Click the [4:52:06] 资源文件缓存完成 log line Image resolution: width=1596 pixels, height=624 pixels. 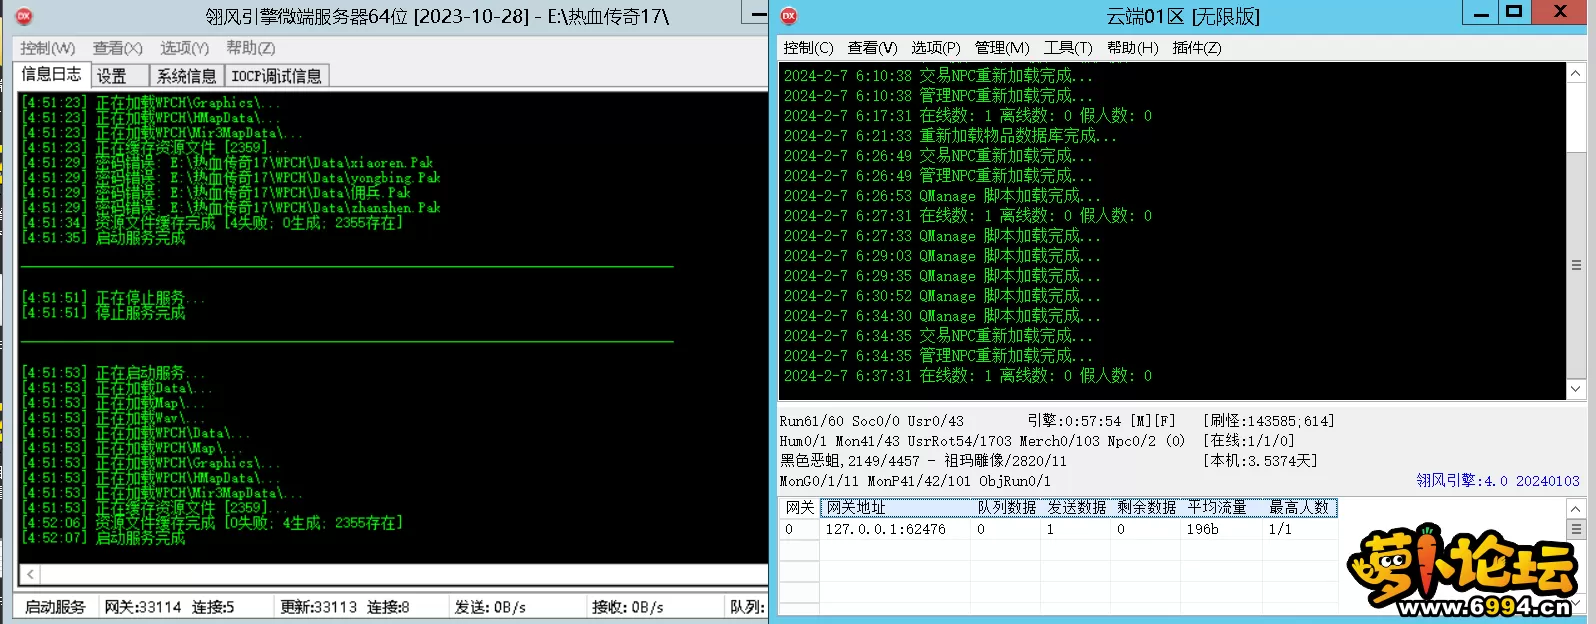(x=212, y=523)
